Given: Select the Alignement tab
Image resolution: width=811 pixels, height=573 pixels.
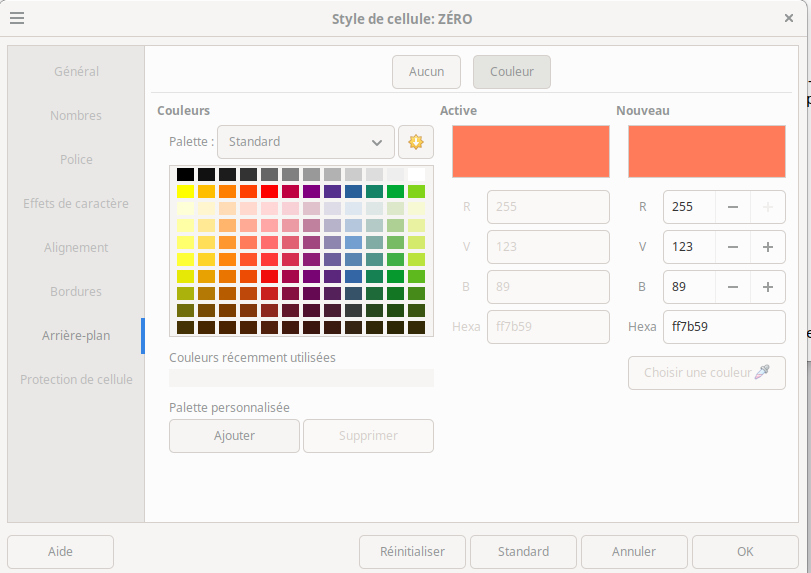Looking at the screenshot, I should (76, 248).
